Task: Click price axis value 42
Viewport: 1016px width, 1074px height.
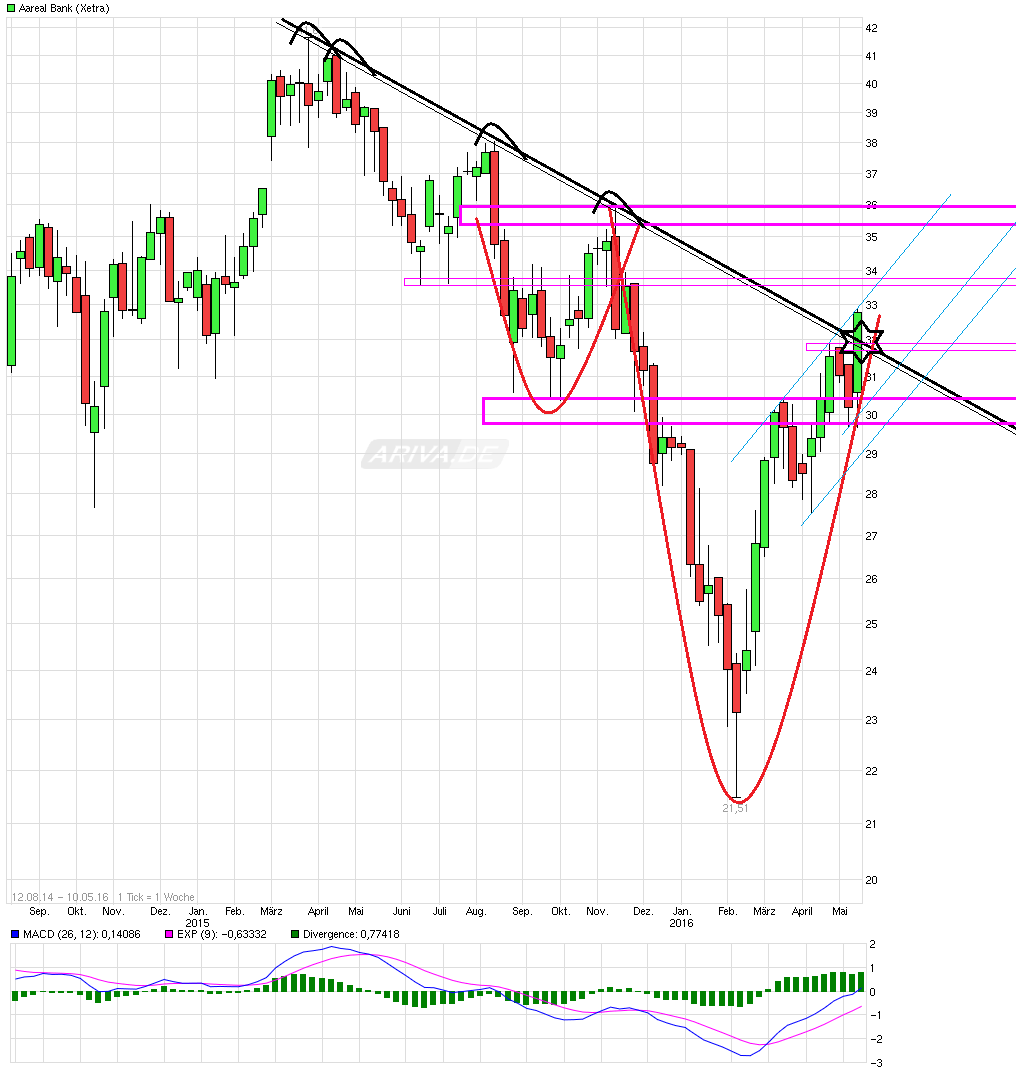Action: (x=871, y=28)
